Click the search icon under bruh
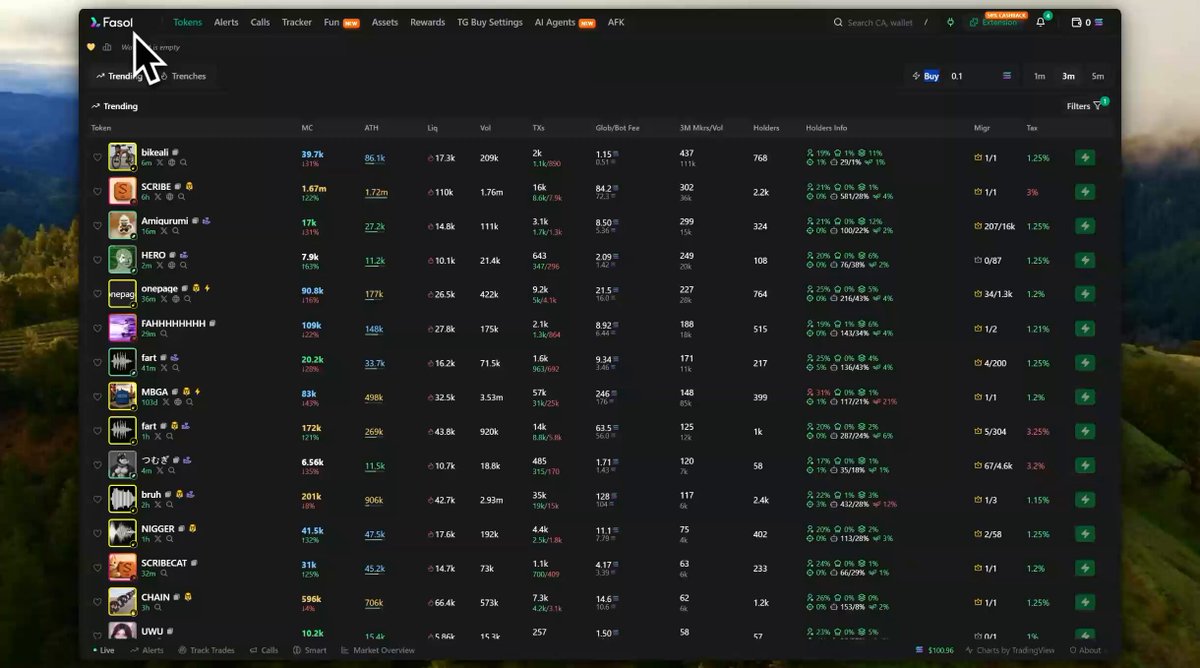The height and width of the screenshot is (668, 1200). [x=170, y=505]
